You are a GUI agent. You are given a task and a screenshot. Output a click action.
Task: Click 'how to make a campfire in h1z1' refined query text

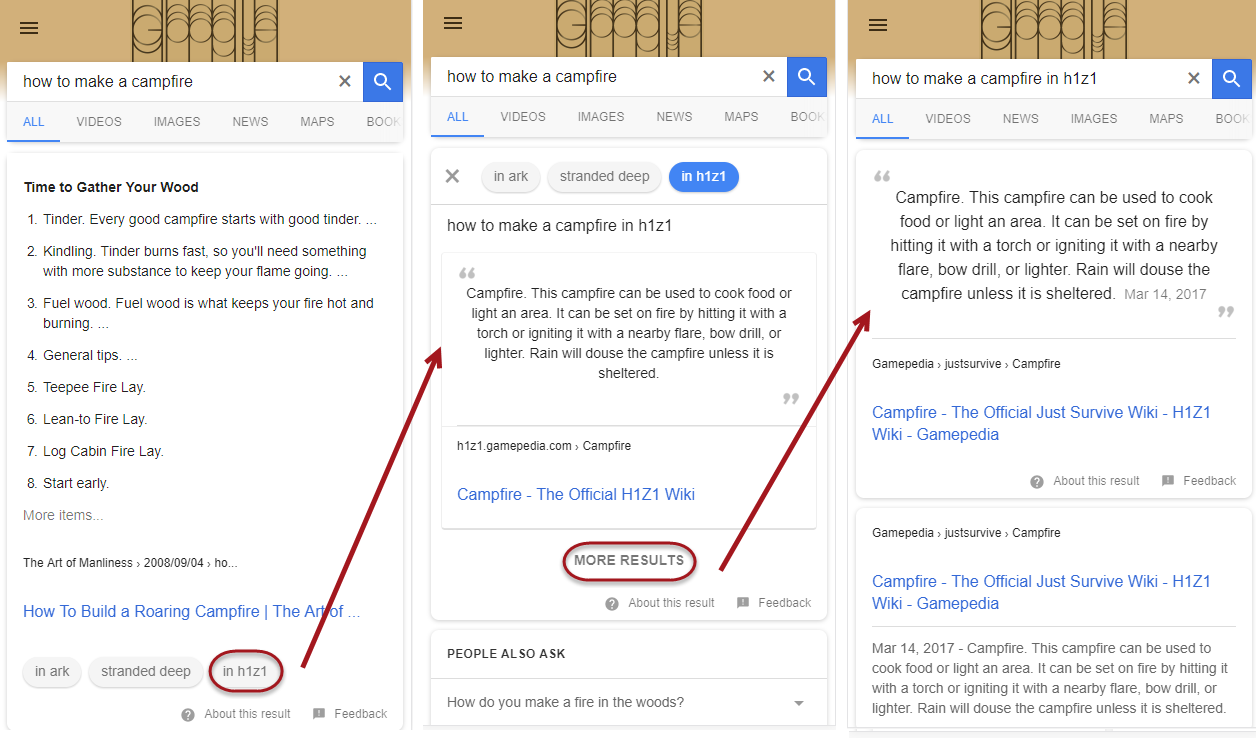pos(559,226)
